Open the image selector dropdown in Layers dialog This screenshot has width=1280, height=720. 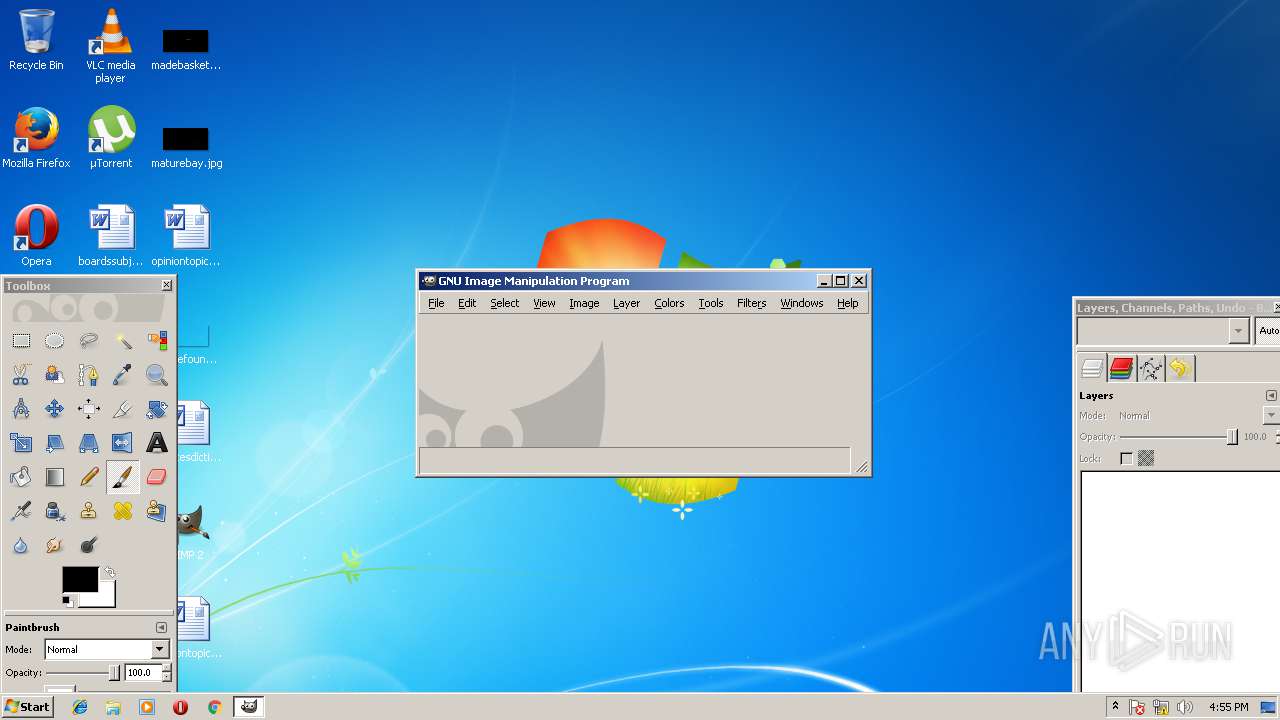[1163, 331]
